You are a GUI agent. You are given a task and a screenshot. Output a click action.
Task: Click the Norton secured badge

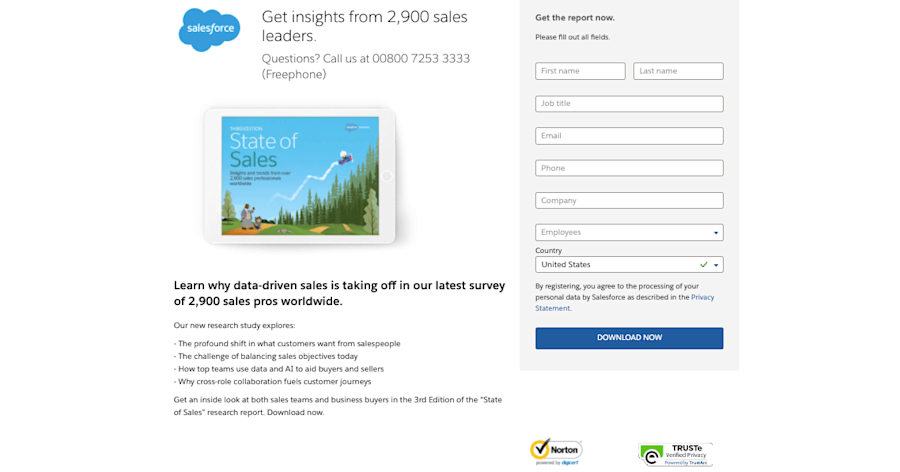click(556, 451)
